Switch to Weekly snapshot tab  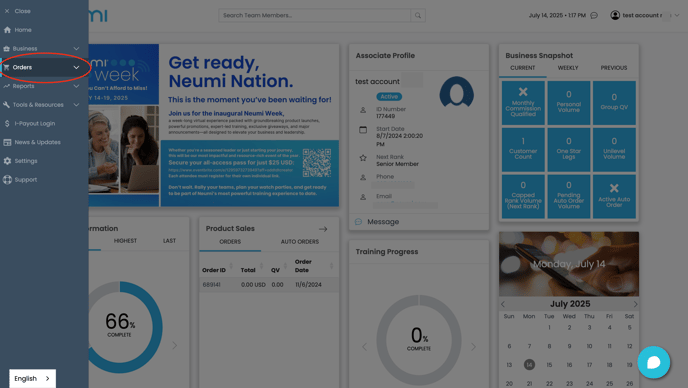click(x=568, y=68)
